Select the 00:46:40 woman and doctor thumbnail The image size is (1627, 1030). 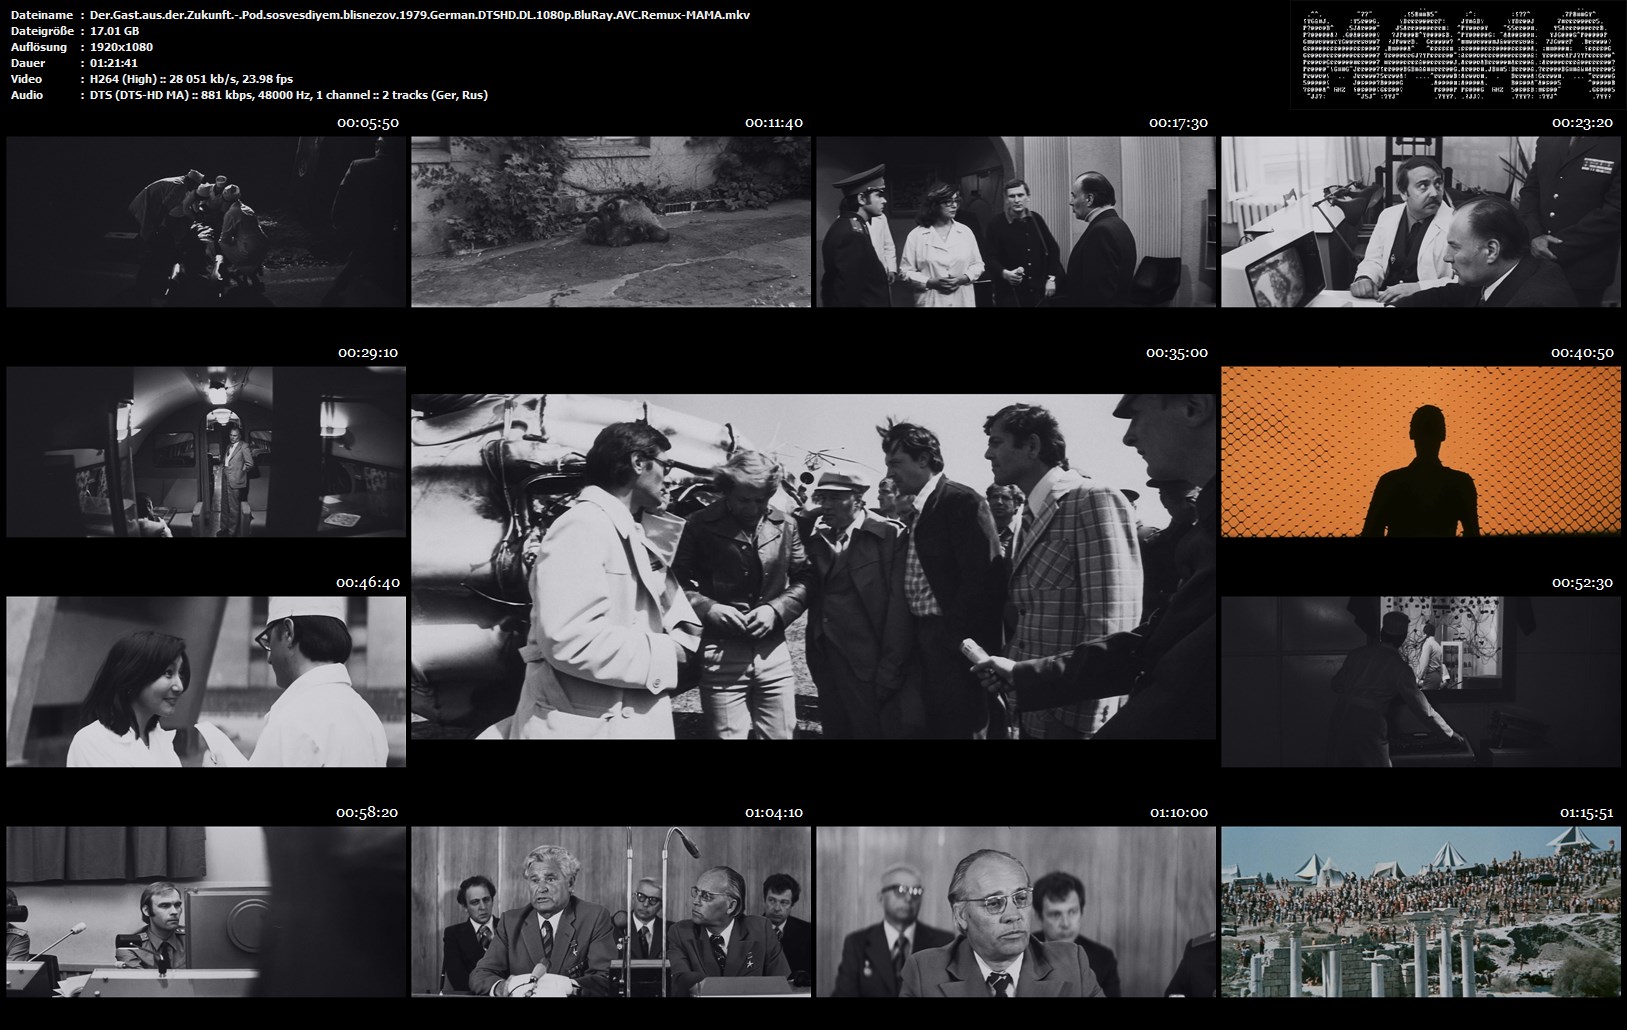tap(206, 682)
